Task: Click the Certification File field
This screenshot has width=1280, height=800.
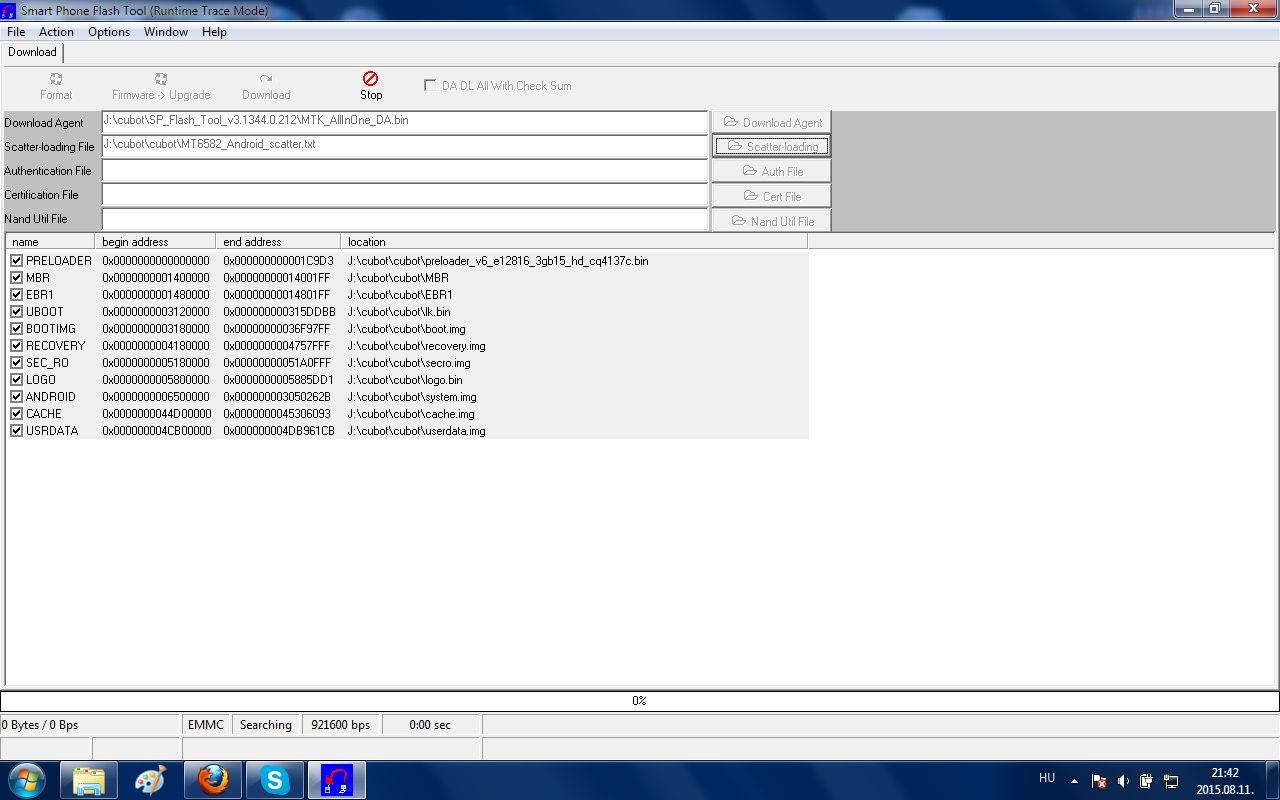Action: (x=405, y=194)
